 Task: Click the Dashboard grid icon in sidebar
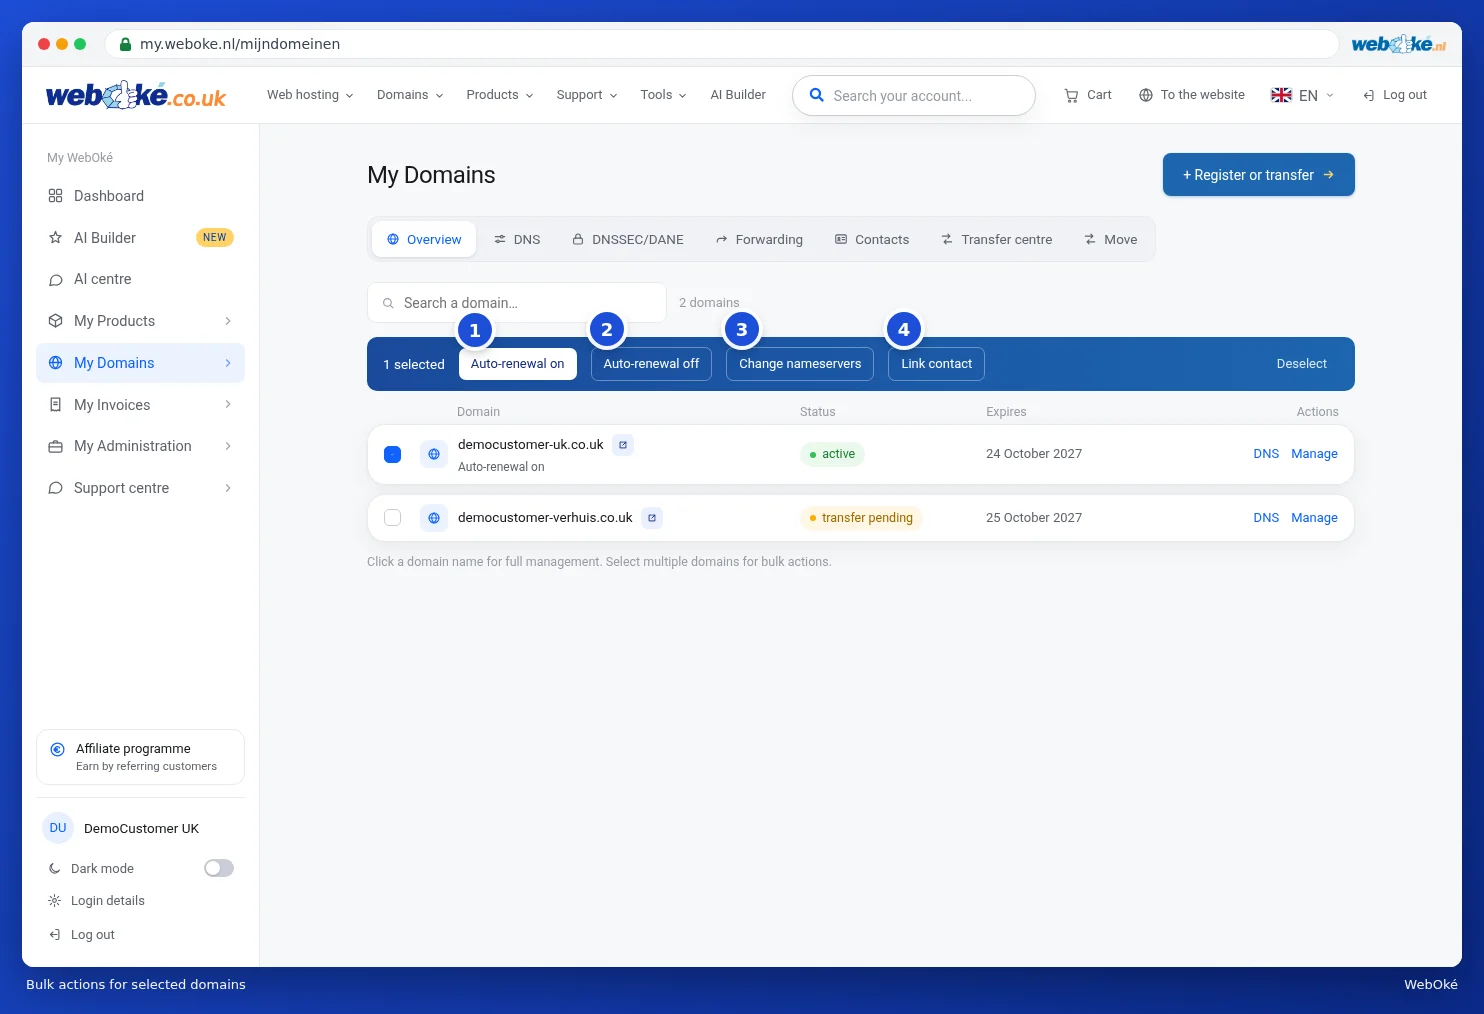coord(56,196)
